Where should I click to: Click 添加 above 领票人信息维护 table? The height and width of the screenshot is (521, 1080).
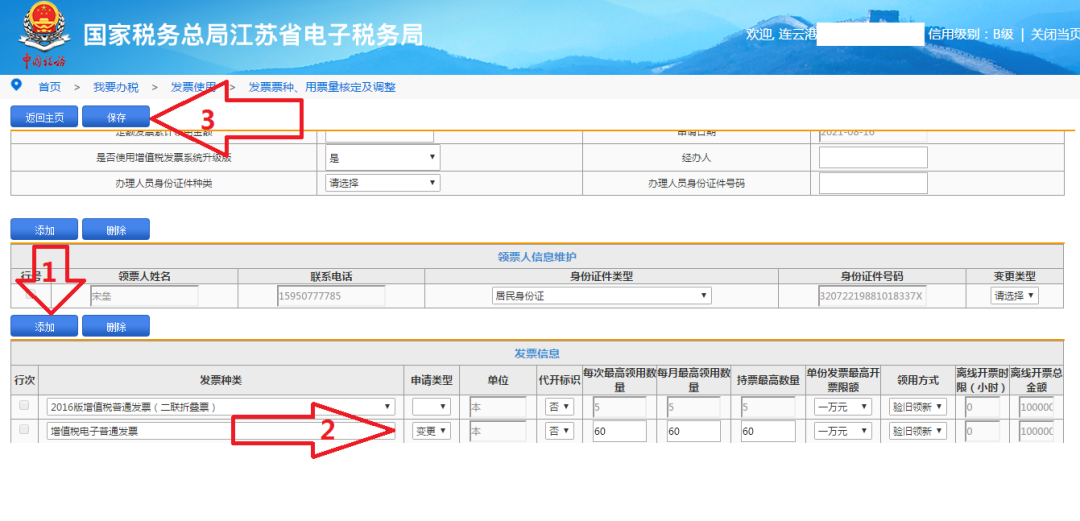45,230
